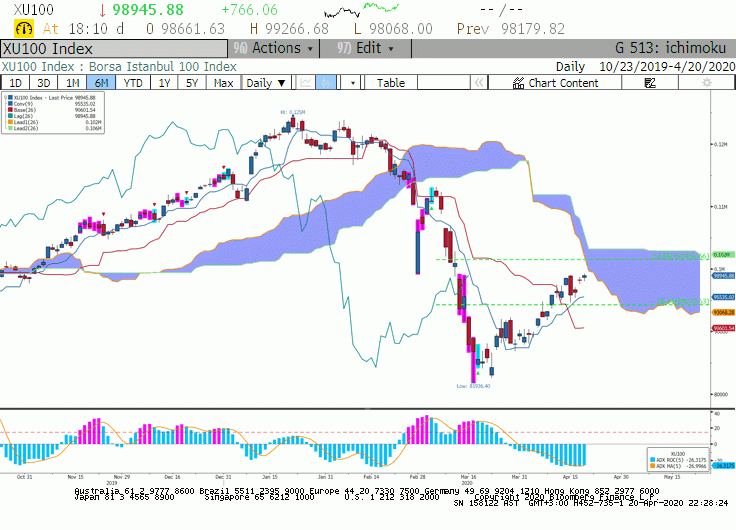Switch range to 1Y
Image resolution: width=736 pixels, height=530 pixels.
tap(164, 83)
